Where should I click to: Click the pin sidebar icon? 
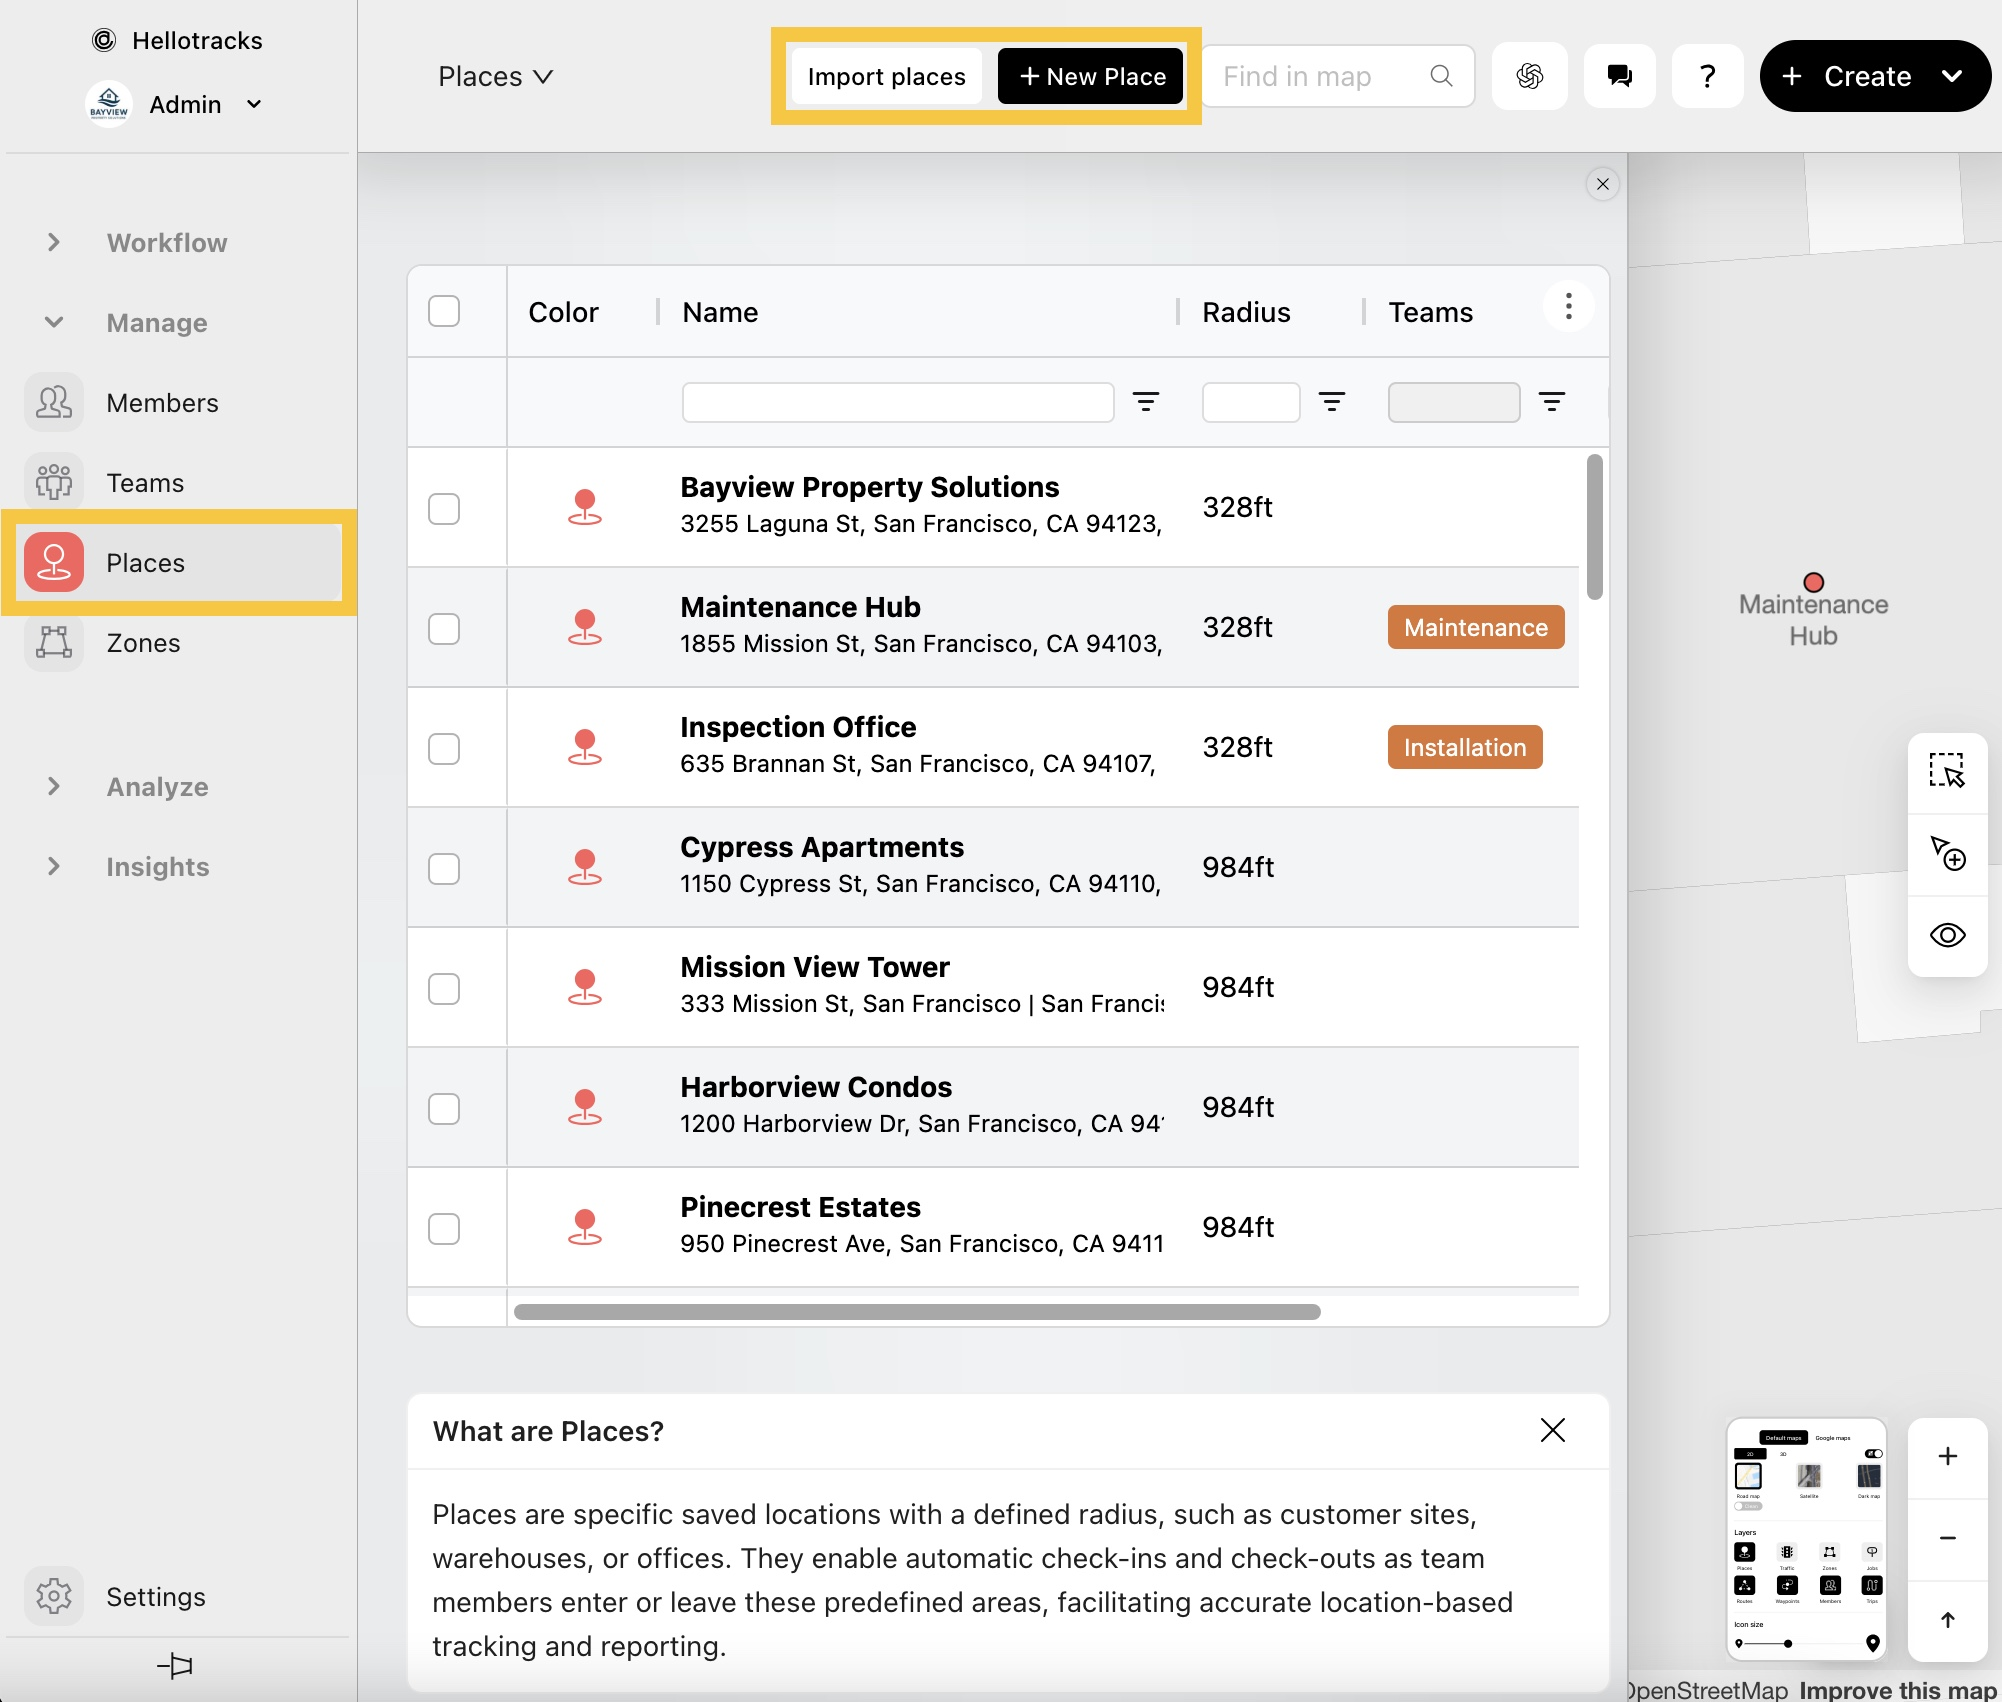coord(176,1665)
